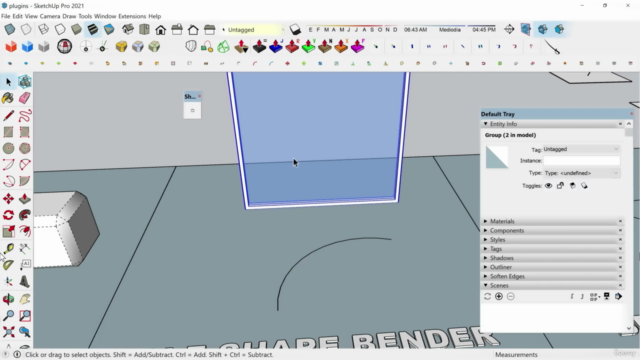This screenshot has height=360, width=640.
Task: Click the shadow month date slider
Action: click(353, 29)
